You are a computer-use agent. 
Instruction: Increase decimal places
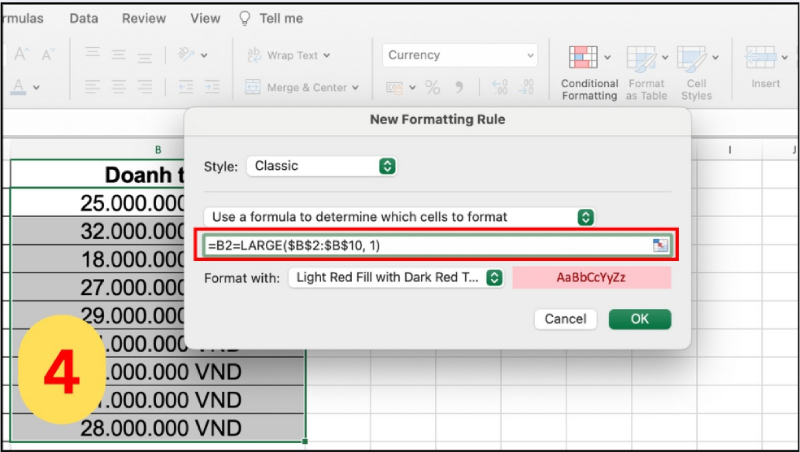tap(499, 87)
